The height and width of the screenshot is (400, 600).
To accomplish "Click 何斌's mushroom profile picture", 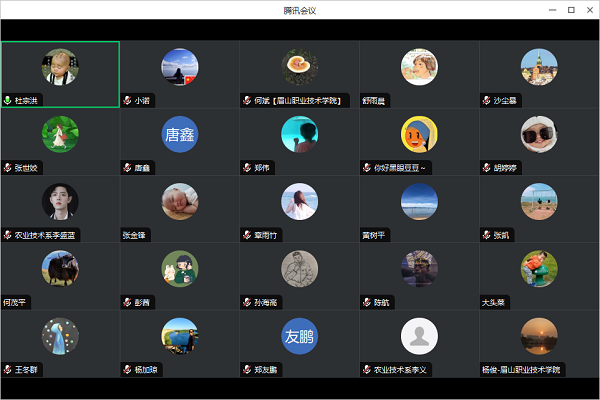I will [x=299, y=66].
